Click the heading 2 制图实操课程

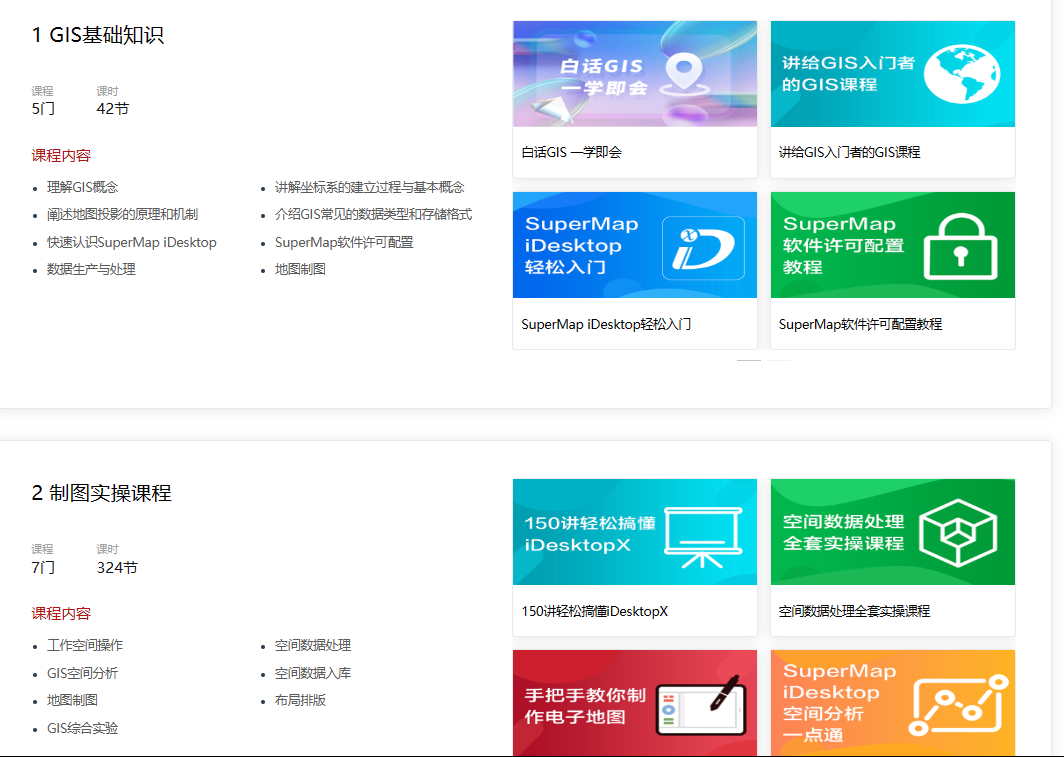[x=102, y=493]
